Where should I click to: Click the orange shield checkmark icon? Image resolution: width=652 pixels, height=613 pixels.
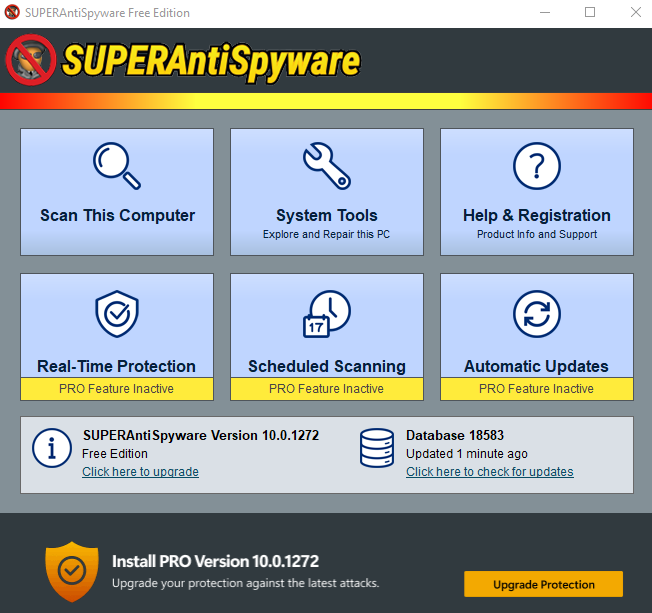(72, 571)
